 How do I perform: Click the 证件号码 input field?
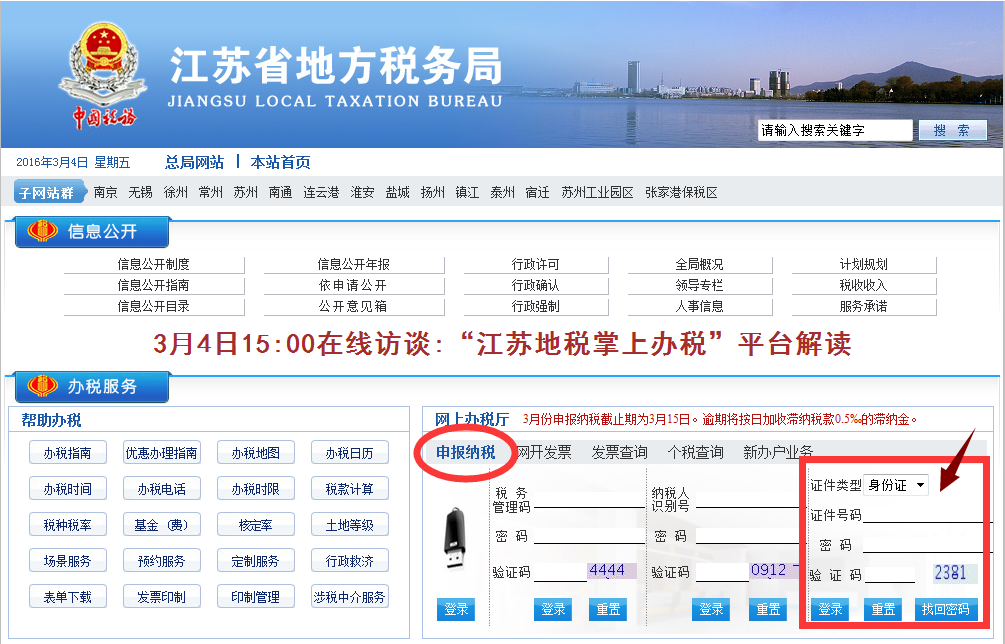(x=923, y=514)
